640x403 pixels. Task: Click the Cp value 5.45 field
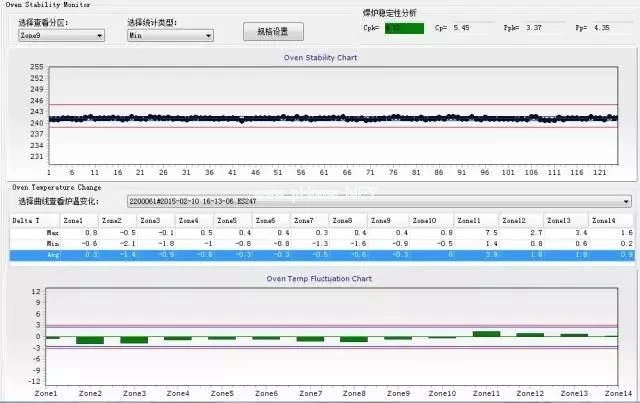pyautogui.click(x=461, y=28)
